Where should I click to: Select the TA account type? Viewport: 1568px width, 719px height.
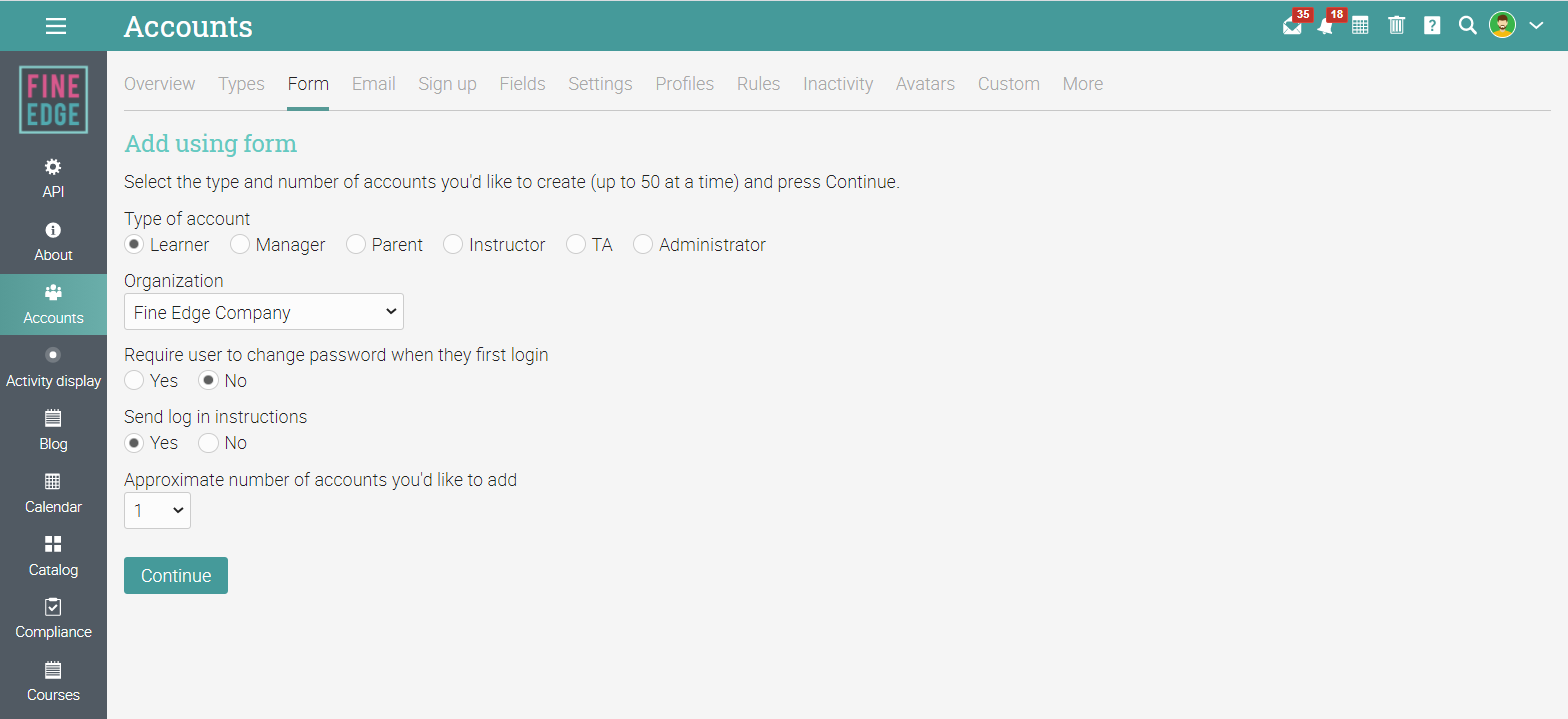[576, 245]
